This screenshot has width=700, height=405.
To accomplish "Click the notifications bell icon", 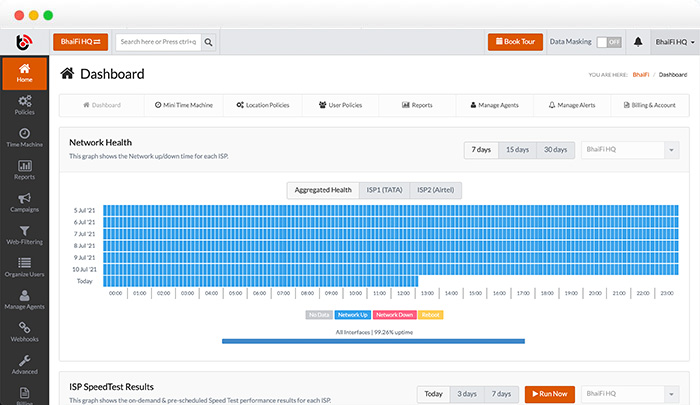I will point(638,42).
